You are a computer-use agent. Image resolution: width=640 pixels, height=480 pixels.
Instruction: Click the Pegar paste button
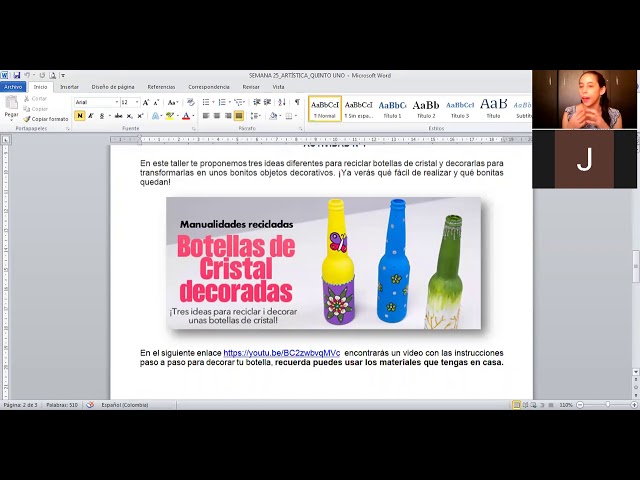[x=11, y=108]
